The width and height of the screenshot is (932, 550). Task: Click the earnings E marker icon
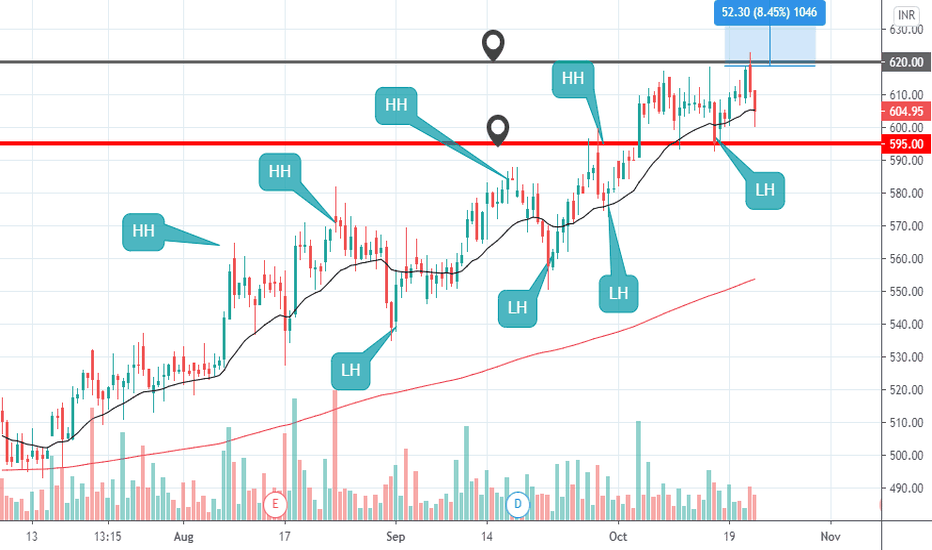pos(275,504)
